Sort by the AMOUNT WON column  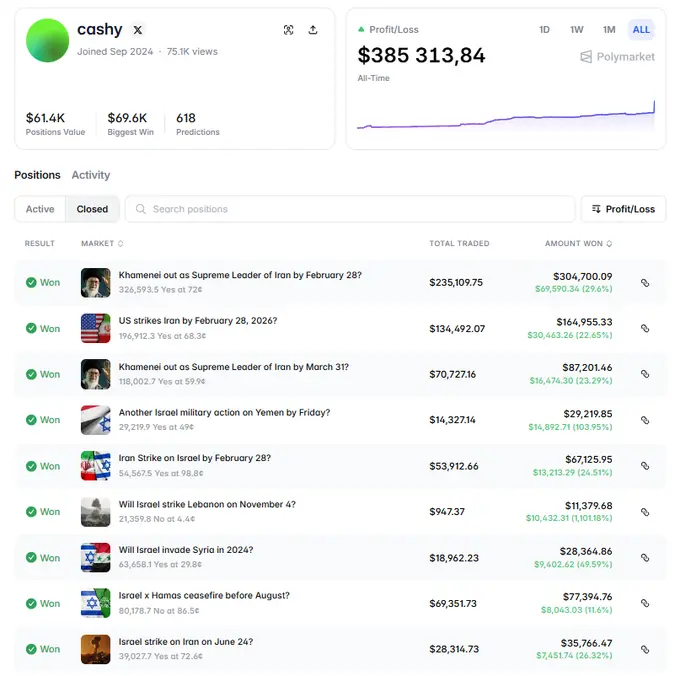578,243
